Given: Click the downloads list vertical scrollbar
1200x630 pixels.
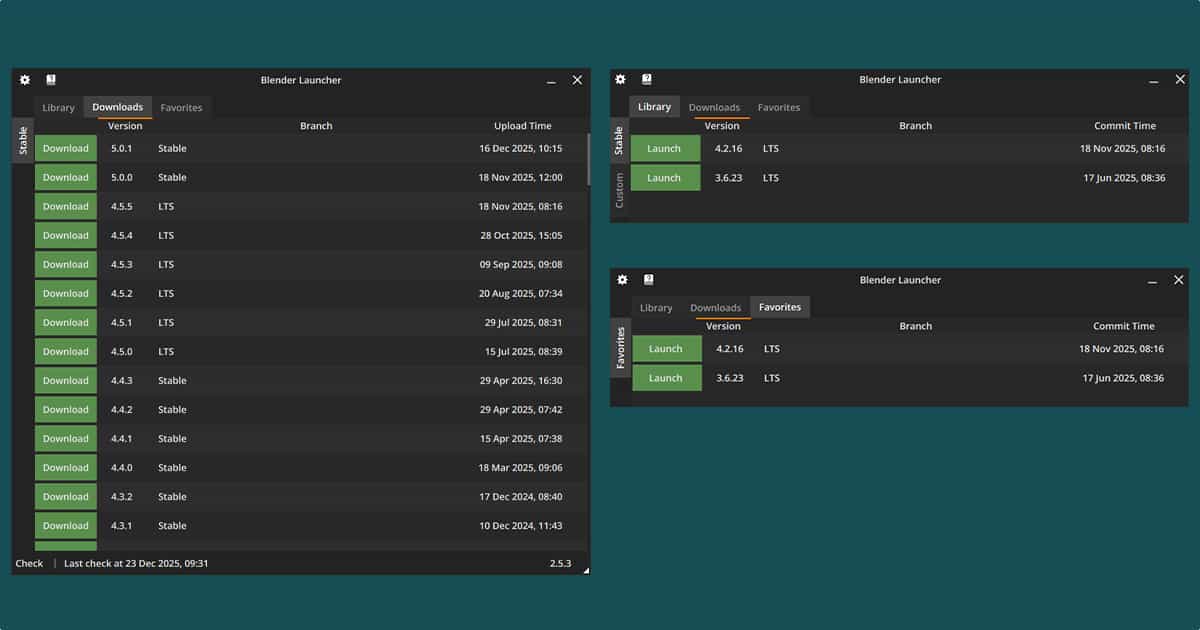Looking at the screenshot, I should (588, 160).
